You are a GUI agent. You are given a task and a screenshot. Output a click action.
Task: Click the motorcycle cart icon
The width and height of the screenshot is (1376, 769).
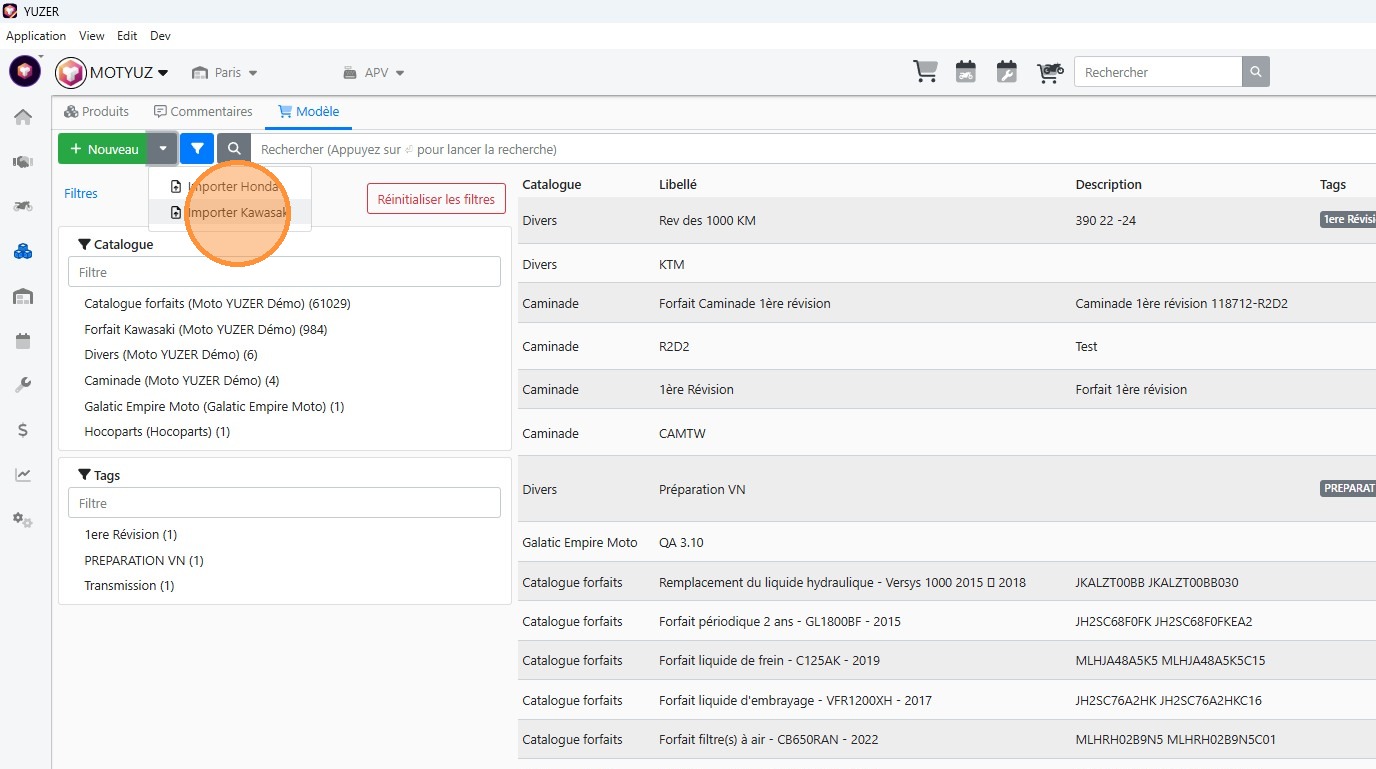click(1049, 72)
